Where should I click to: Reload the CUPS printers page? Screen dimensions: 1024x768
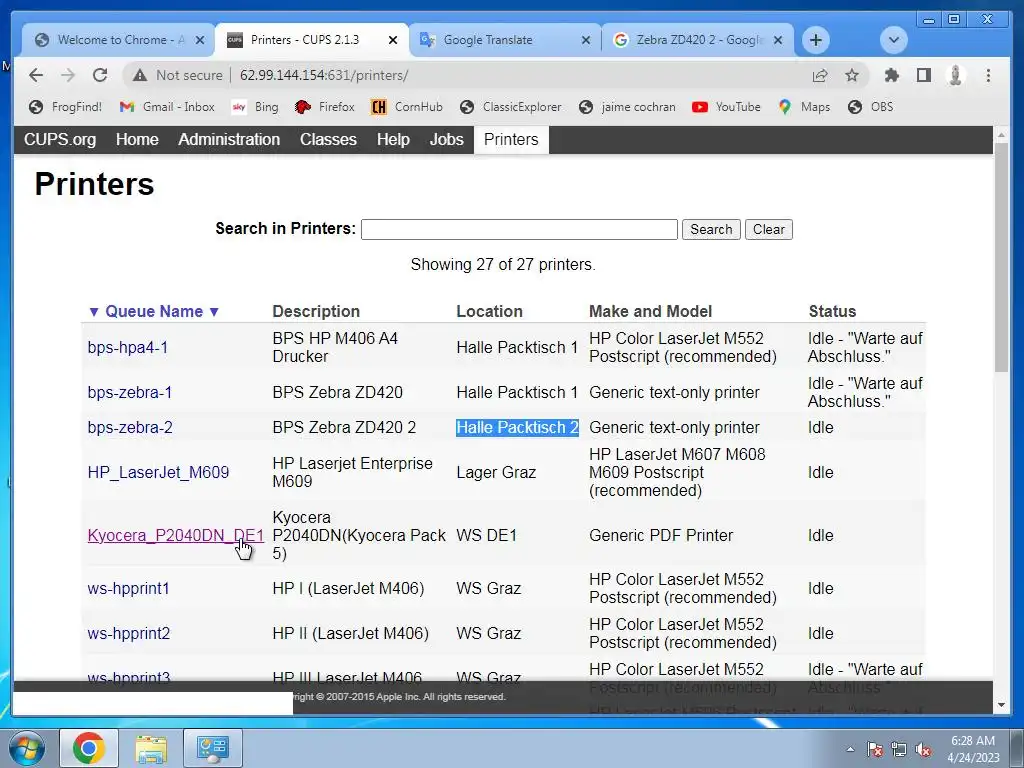(x=100, y=75)
